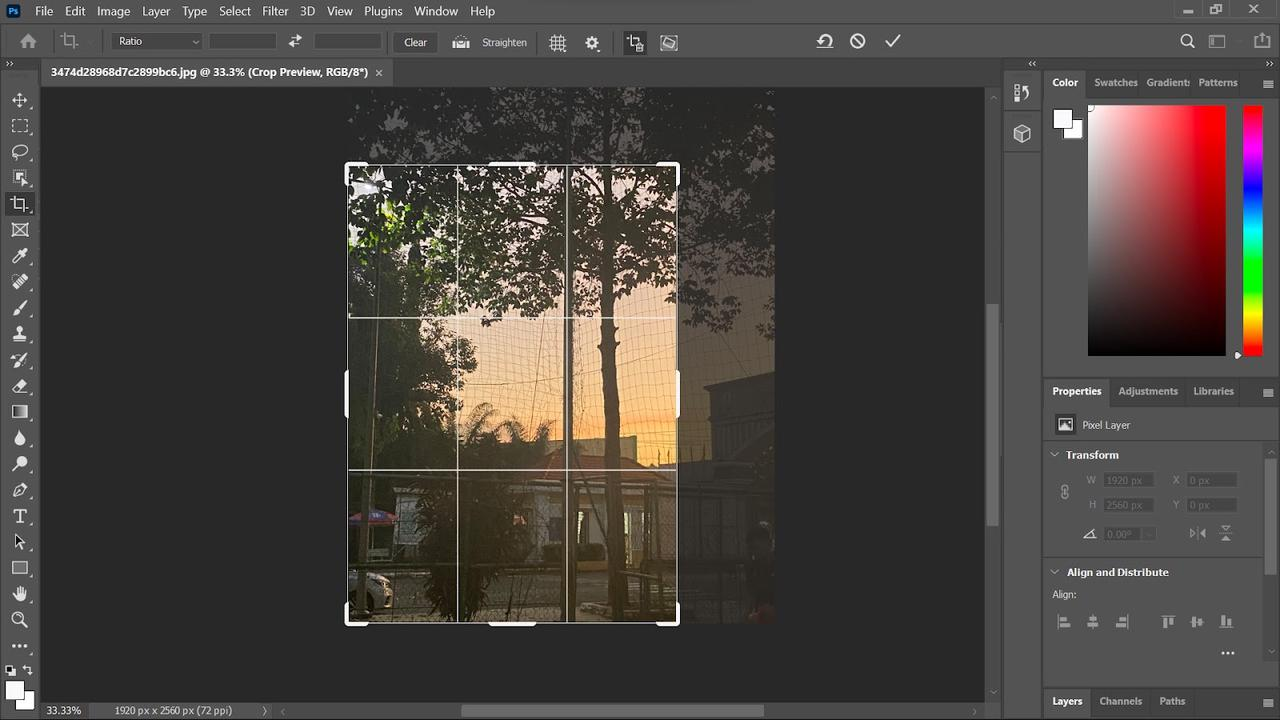Image resolution: width=1280 pixels, height=720 pixels.
Task: Commit the crop with the checkmark button
Action: [892, 41]
